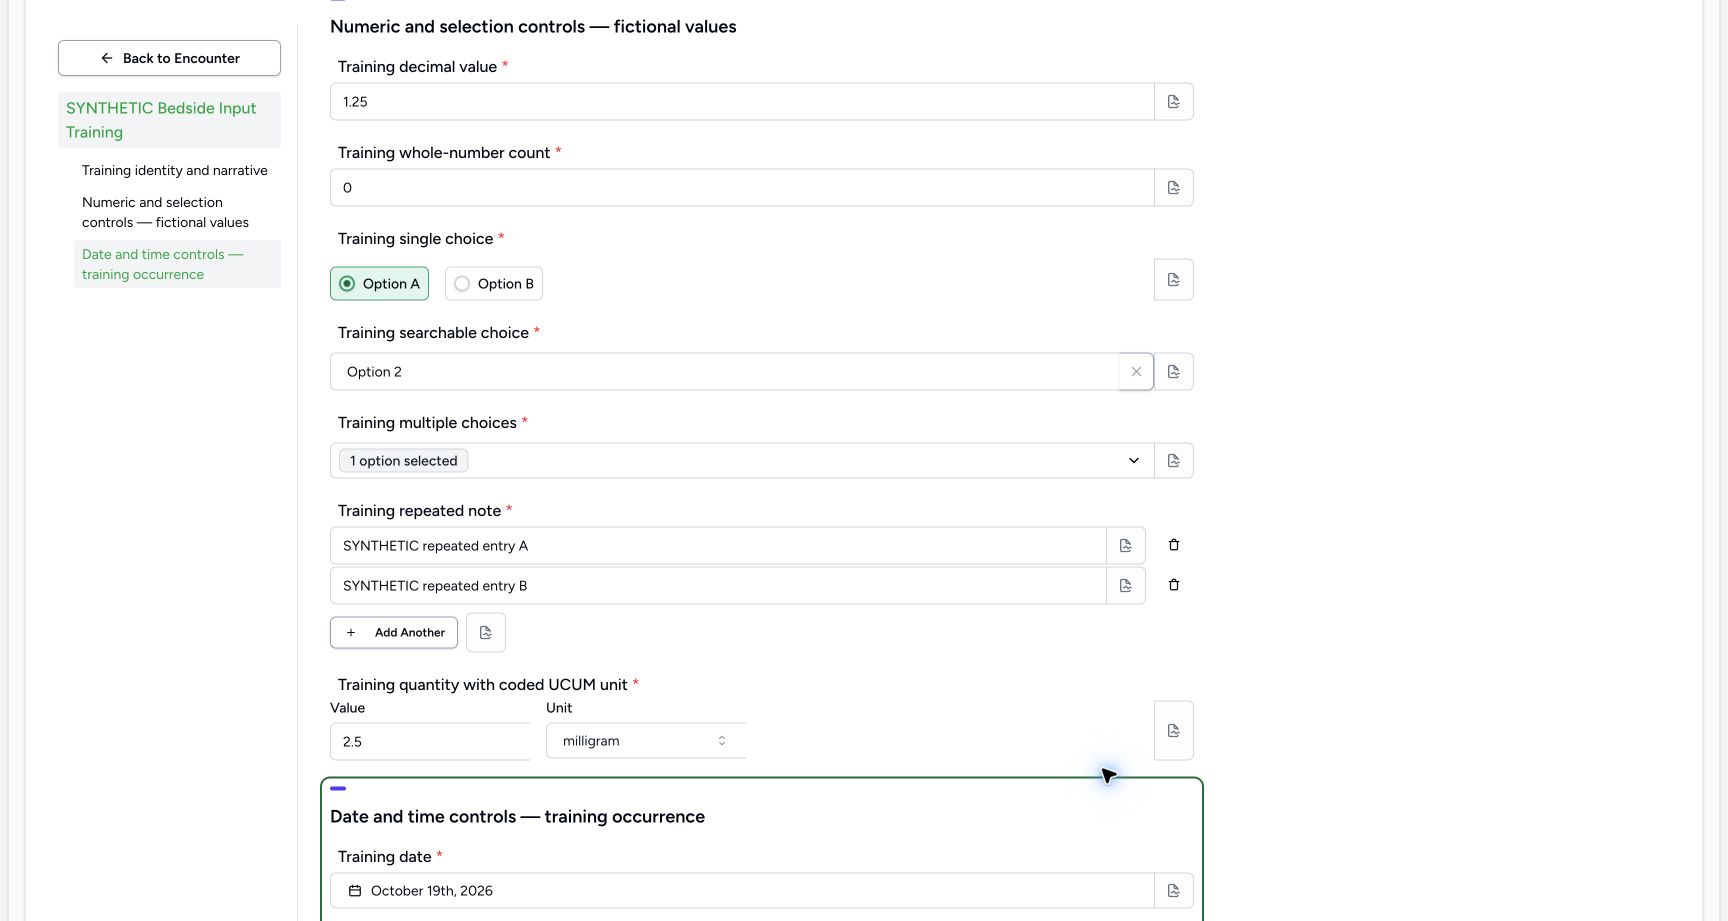The image size is (1728, 921).
Task: Open the Training searchable choice combo box
Action: pyautogui.click(x=724, y=372)
